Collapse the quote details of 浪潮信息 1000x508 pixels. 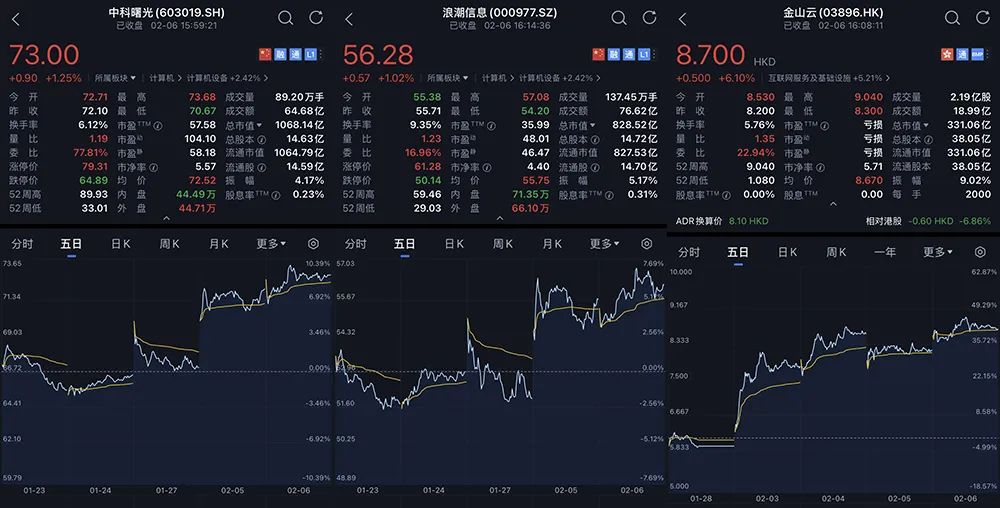coord(500,218)
